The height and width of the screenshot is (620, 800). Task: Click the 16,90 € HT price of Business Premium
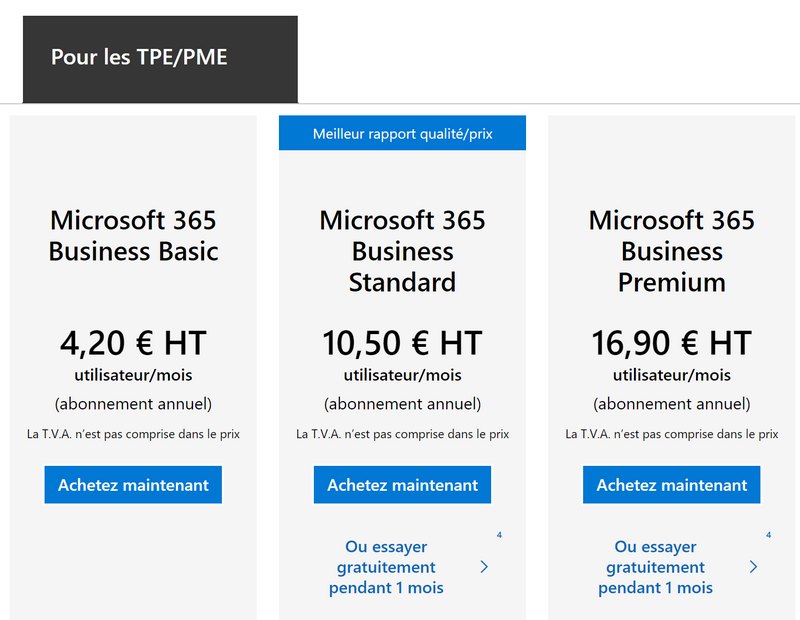tap(671, 343)
